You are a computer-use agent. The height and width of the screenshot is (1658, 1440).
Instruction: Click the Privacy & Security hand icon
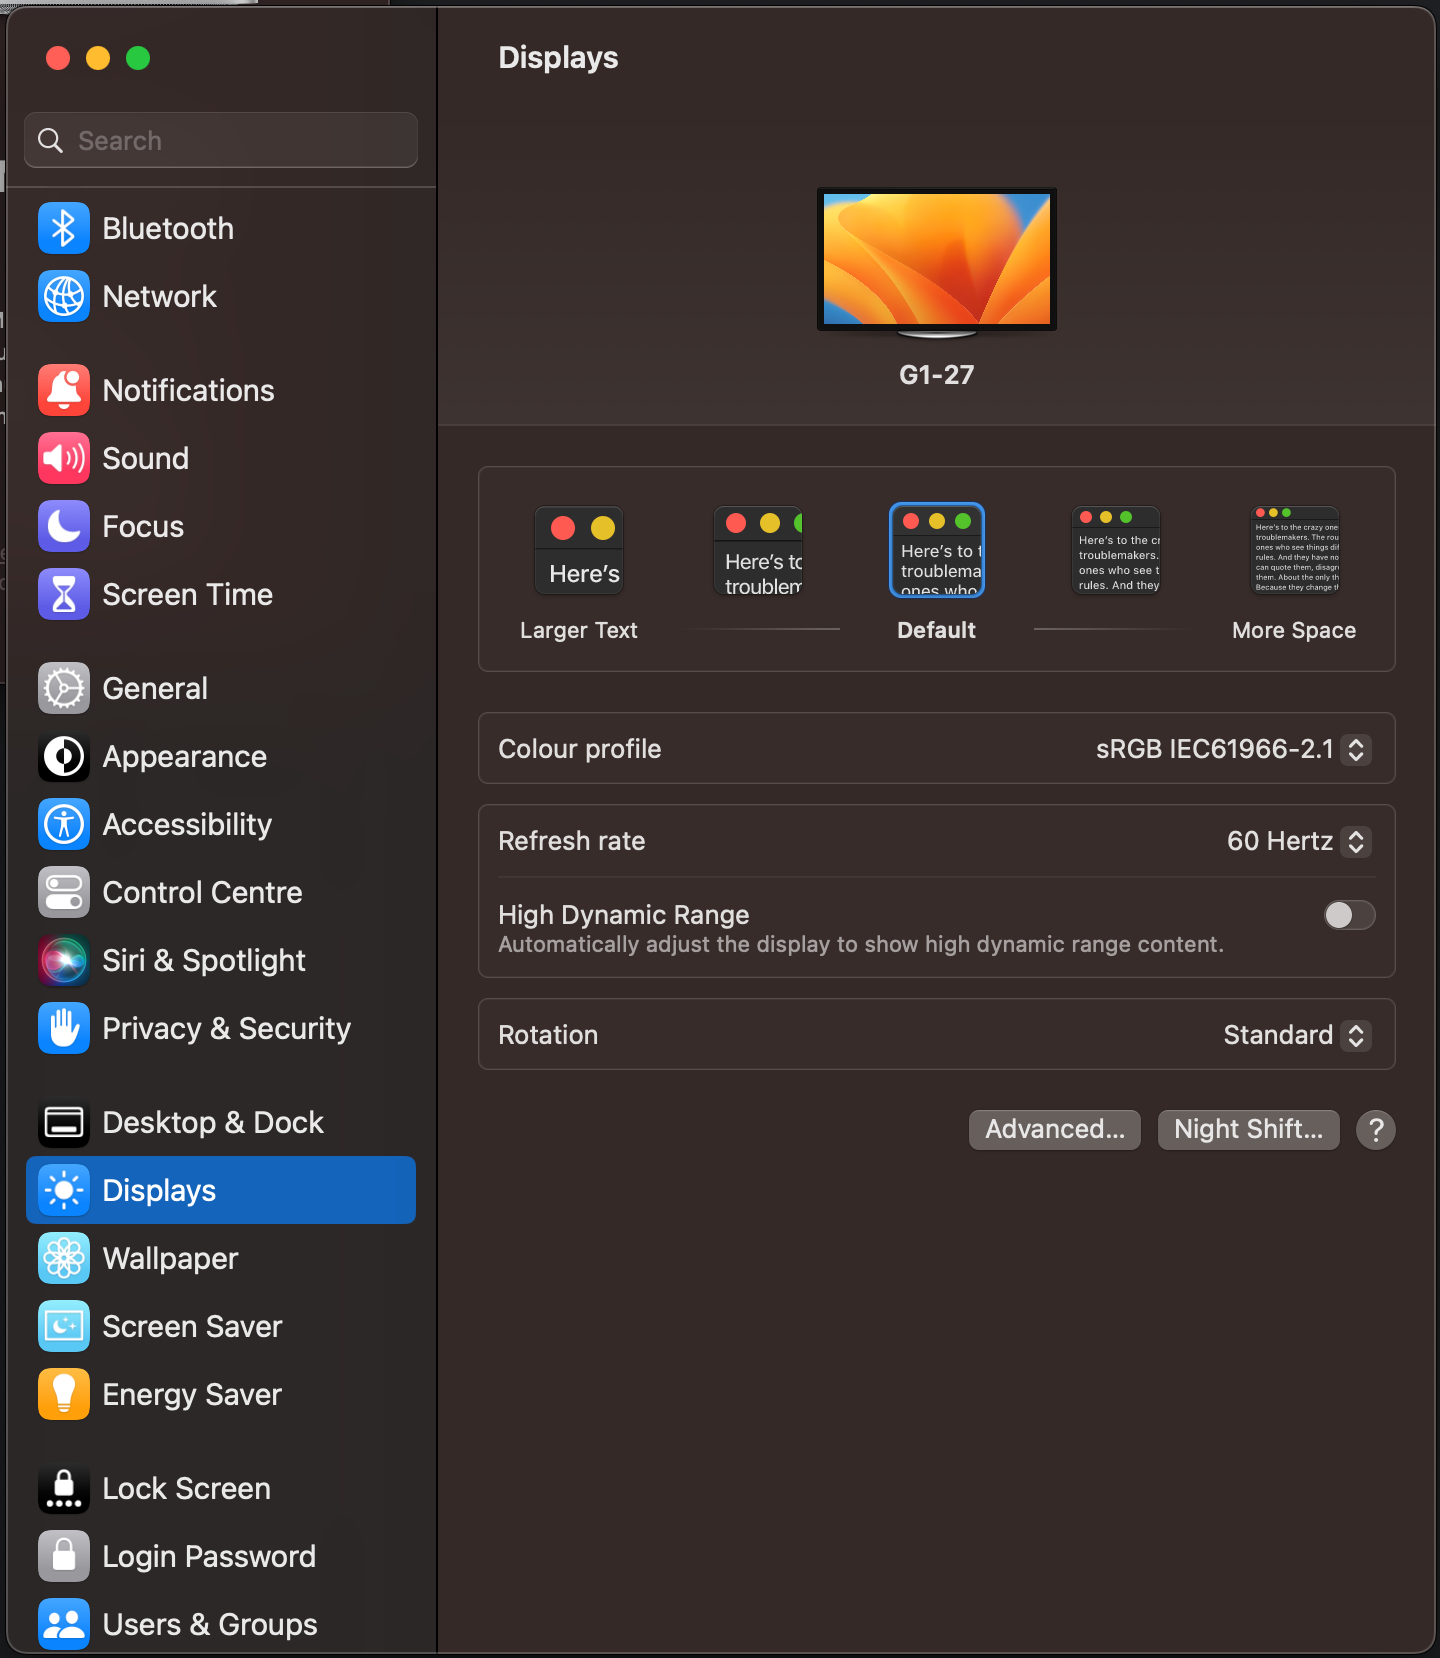coord(64,1028)
